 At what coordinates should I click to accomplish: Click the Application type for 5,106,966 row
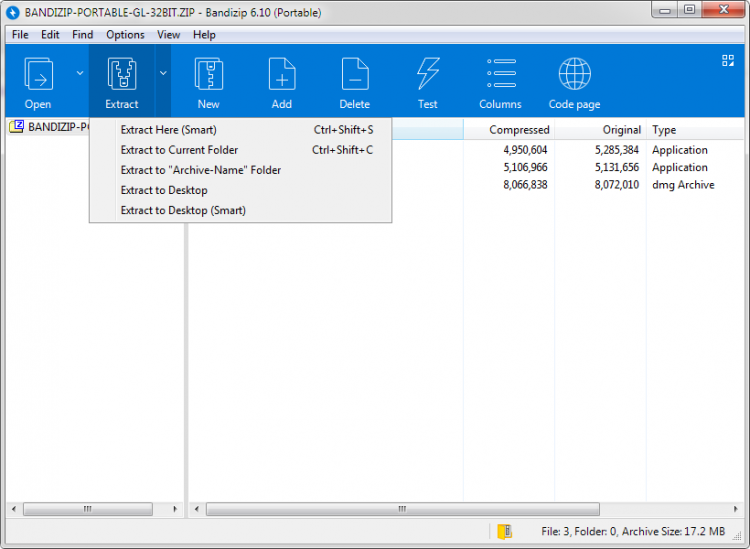click(x=680, y=167)
